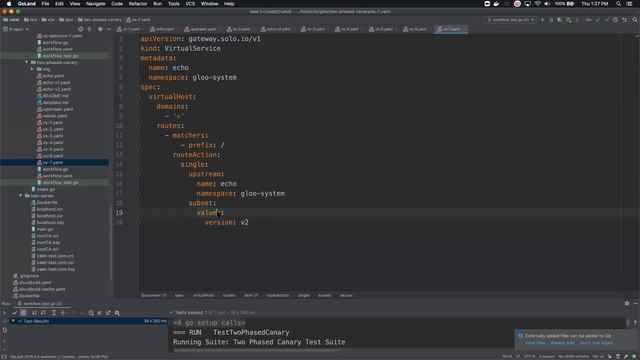Run the workflow_test.go configuration
The height and width of the screenshot is (360, 640).
tap(542, 20)
